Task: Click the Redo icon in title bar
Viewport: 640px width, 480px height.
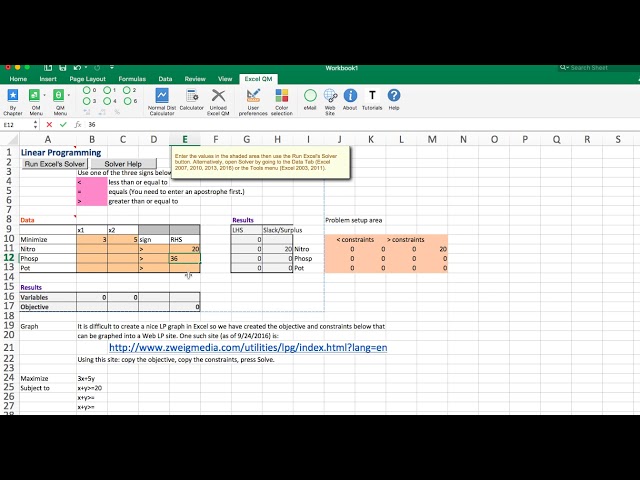Action: point(97,68)
